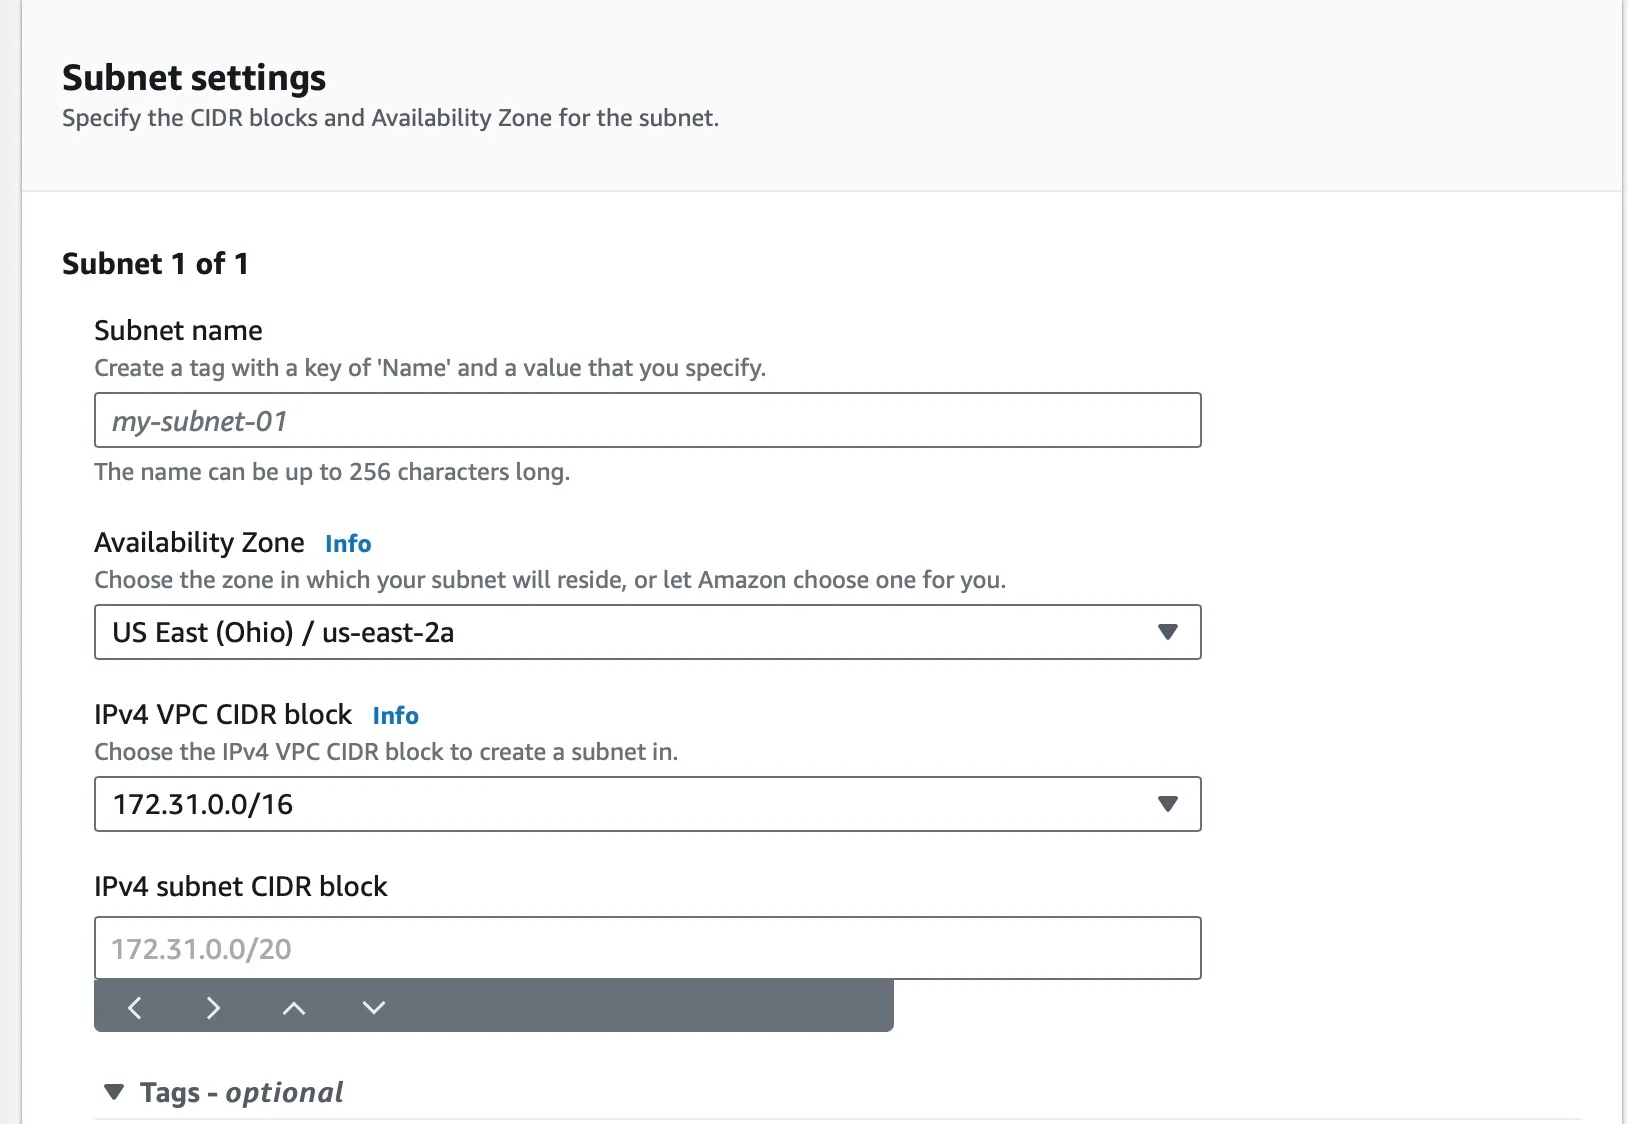Open Info link beside Availability Zone
The height and width of the screenshot is (1124, 1628).
pos(348,544)
